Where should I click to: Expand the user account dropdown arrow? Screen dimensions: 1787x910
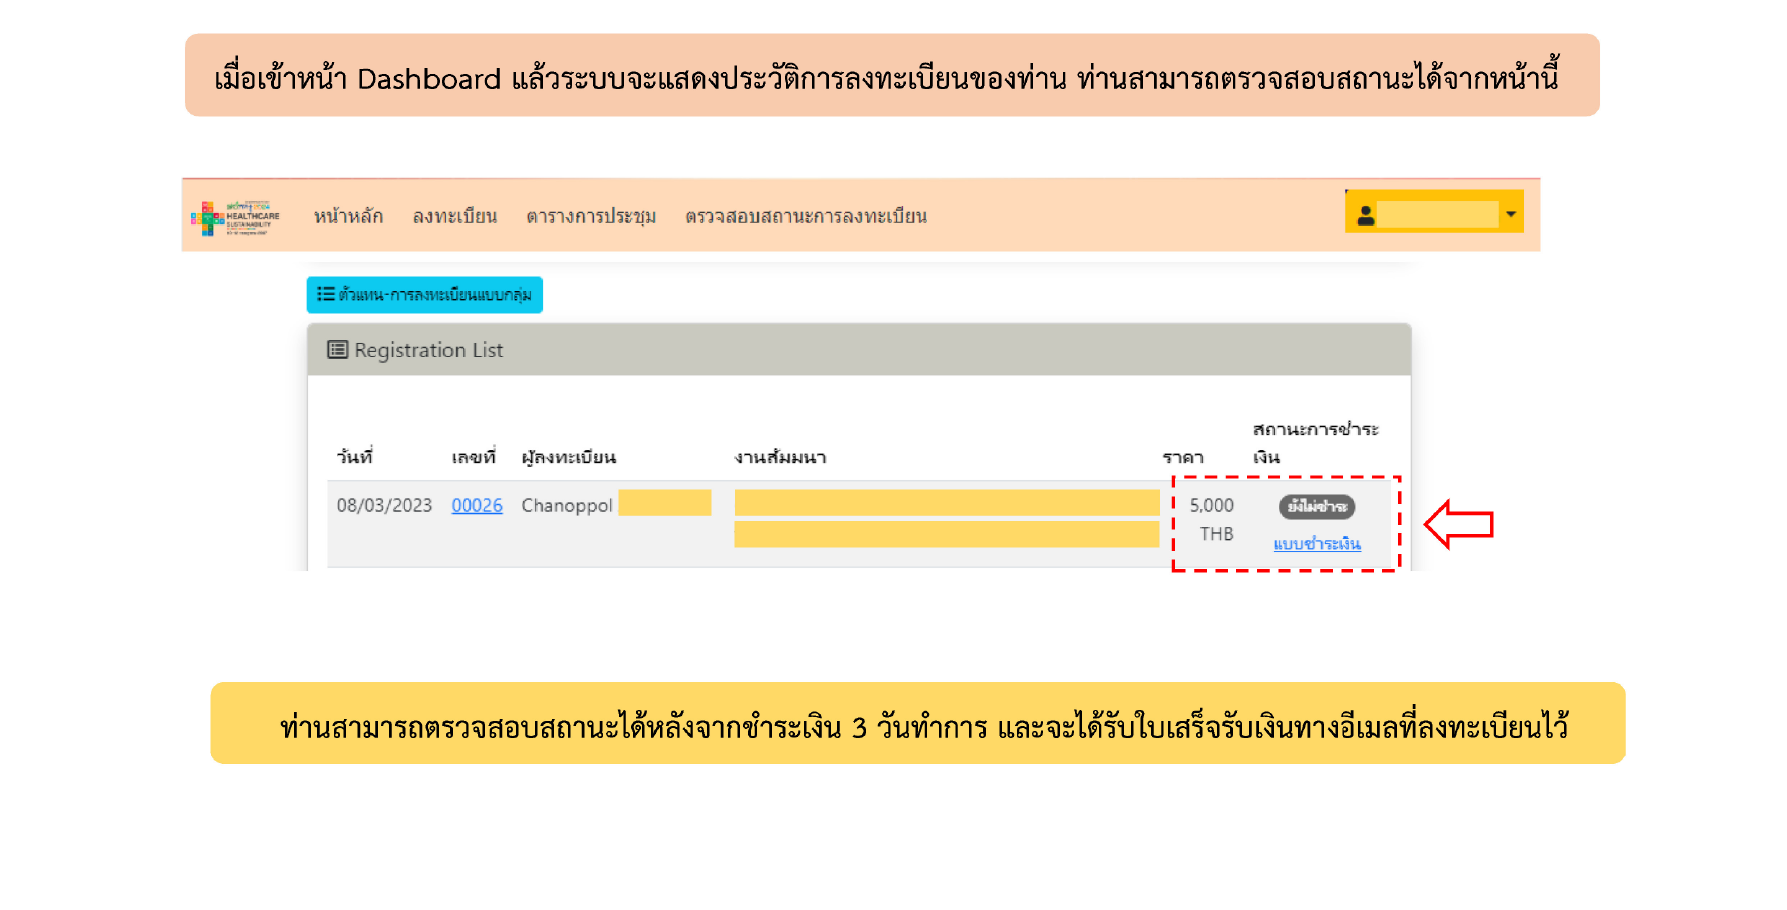(1510, 214)
